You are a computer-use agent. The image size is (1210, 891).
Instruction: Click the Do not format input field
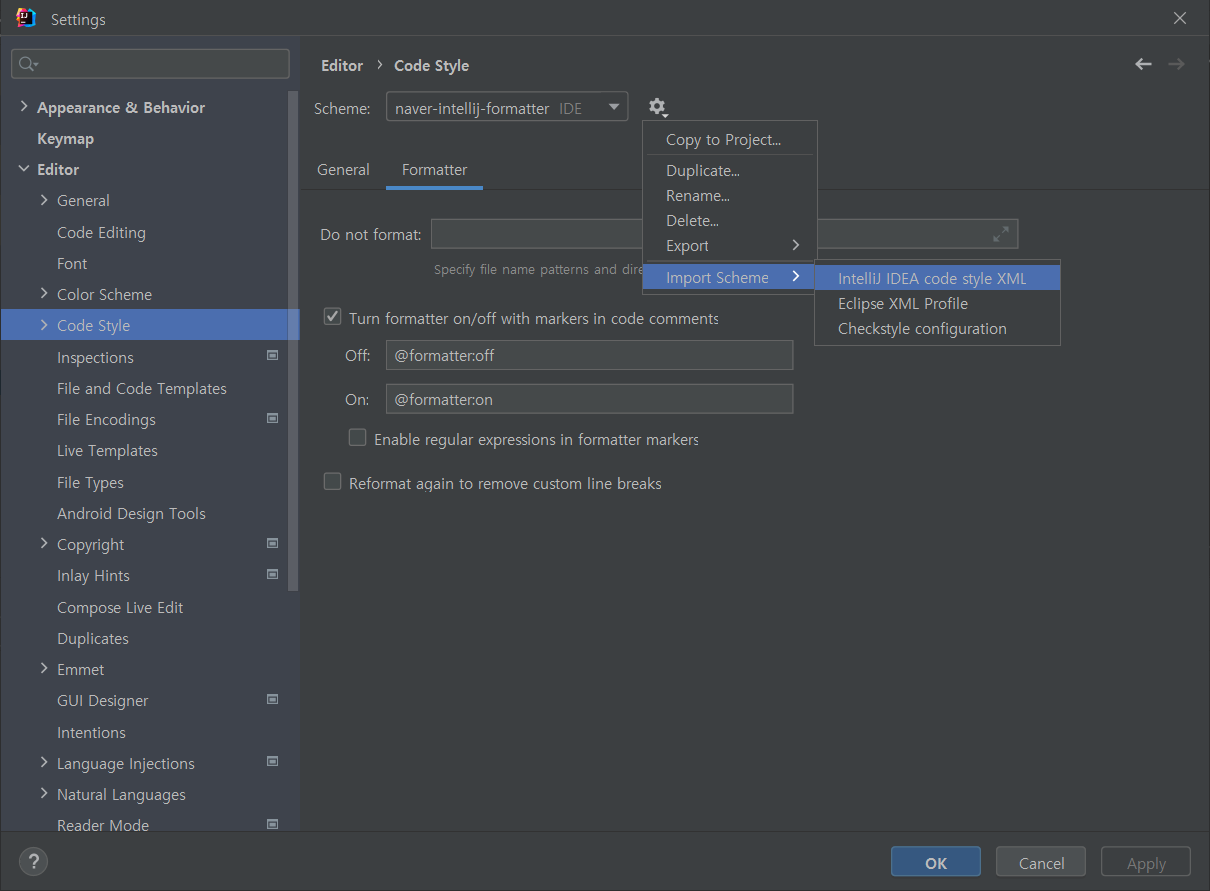(x=724, y=234)
